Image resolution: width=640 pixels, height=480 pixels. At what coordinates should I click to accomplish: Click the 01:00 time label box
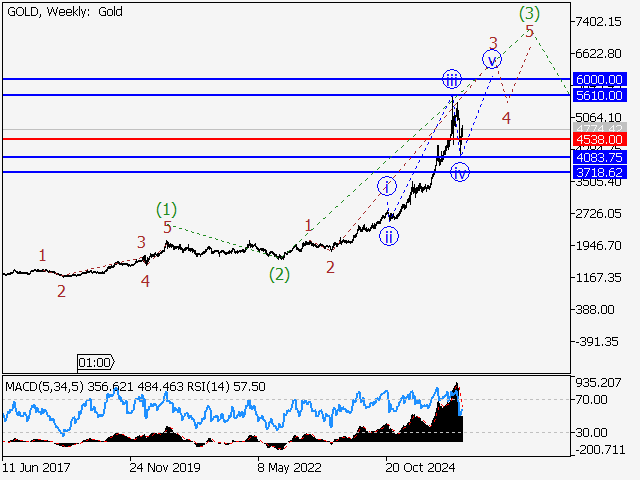coord(96,362)
